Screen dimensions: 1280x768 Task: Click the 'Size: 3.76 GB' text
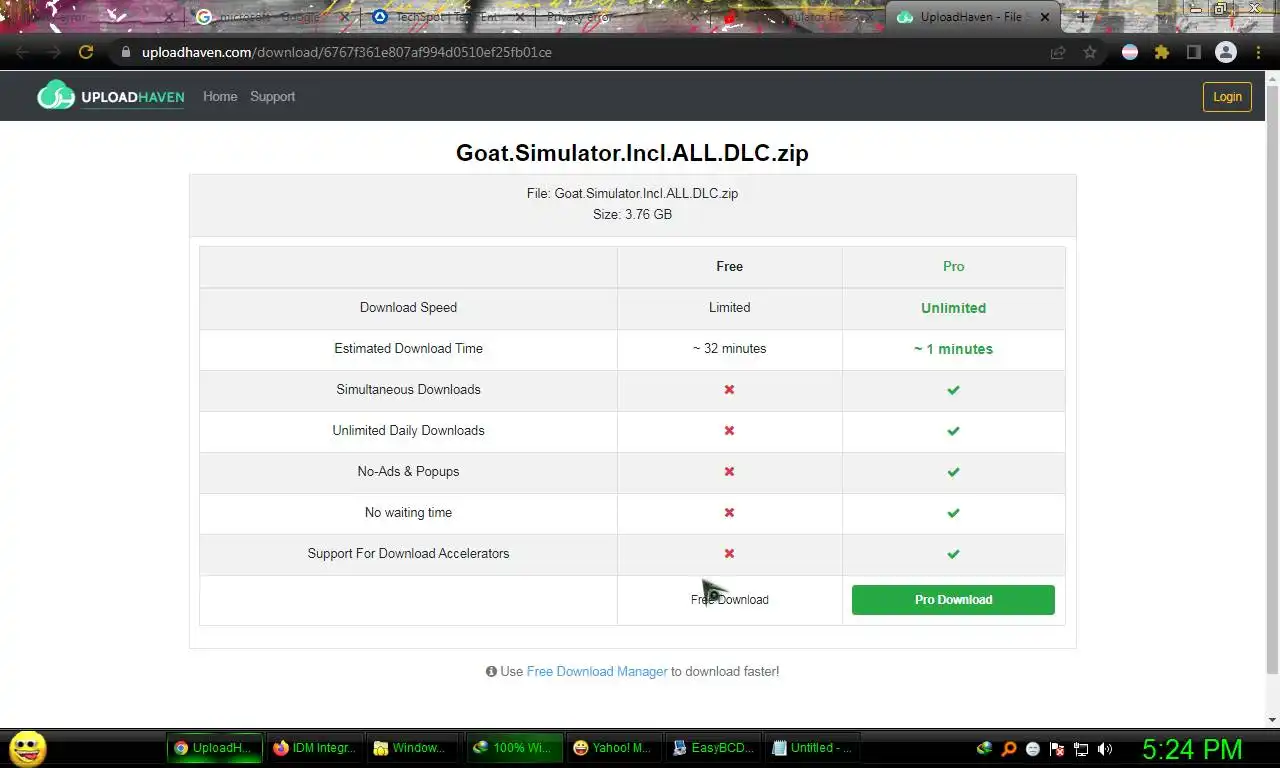632,214
